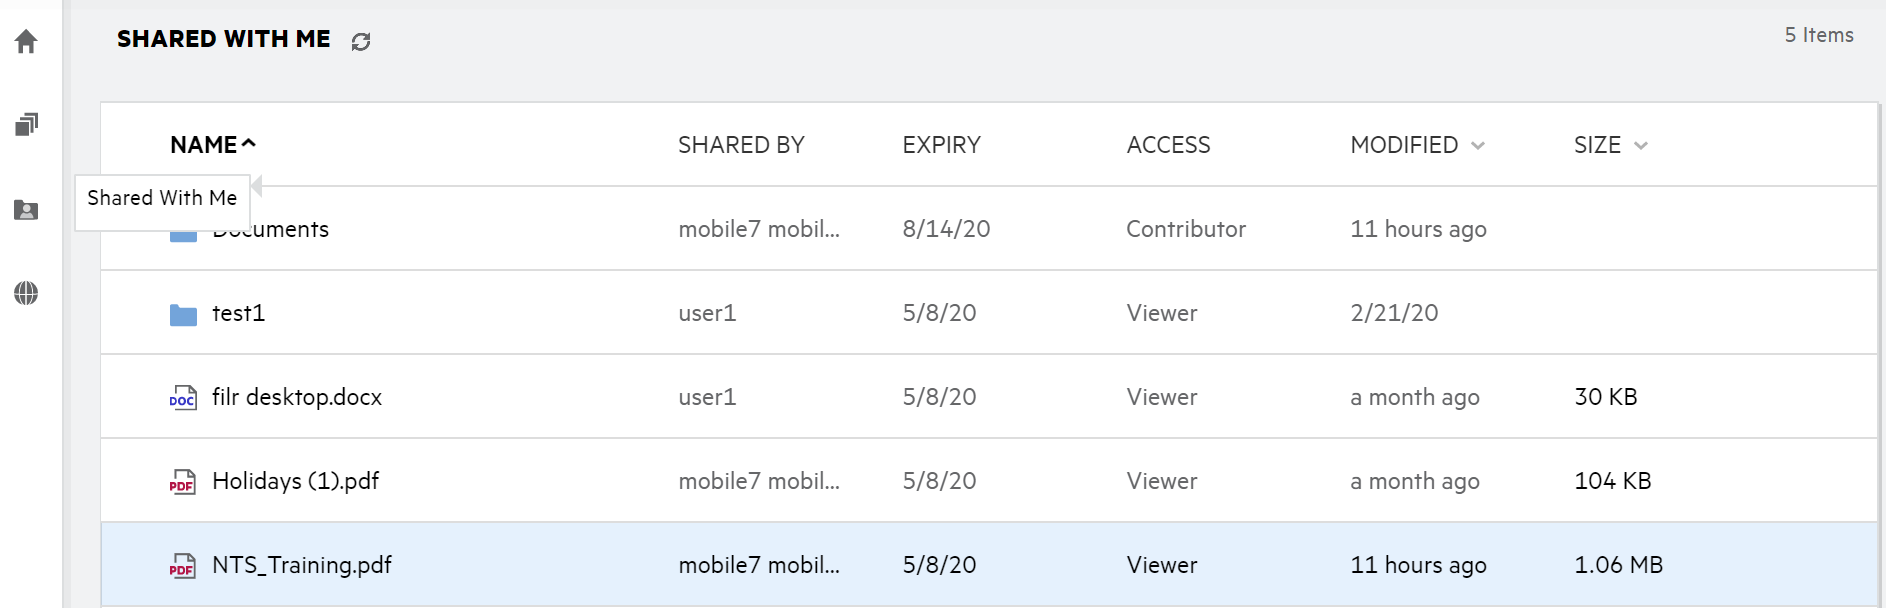The height and width of the screenshot is (608, 1886).
Task: Click the Shared By column header
Action: click(741, 145)
